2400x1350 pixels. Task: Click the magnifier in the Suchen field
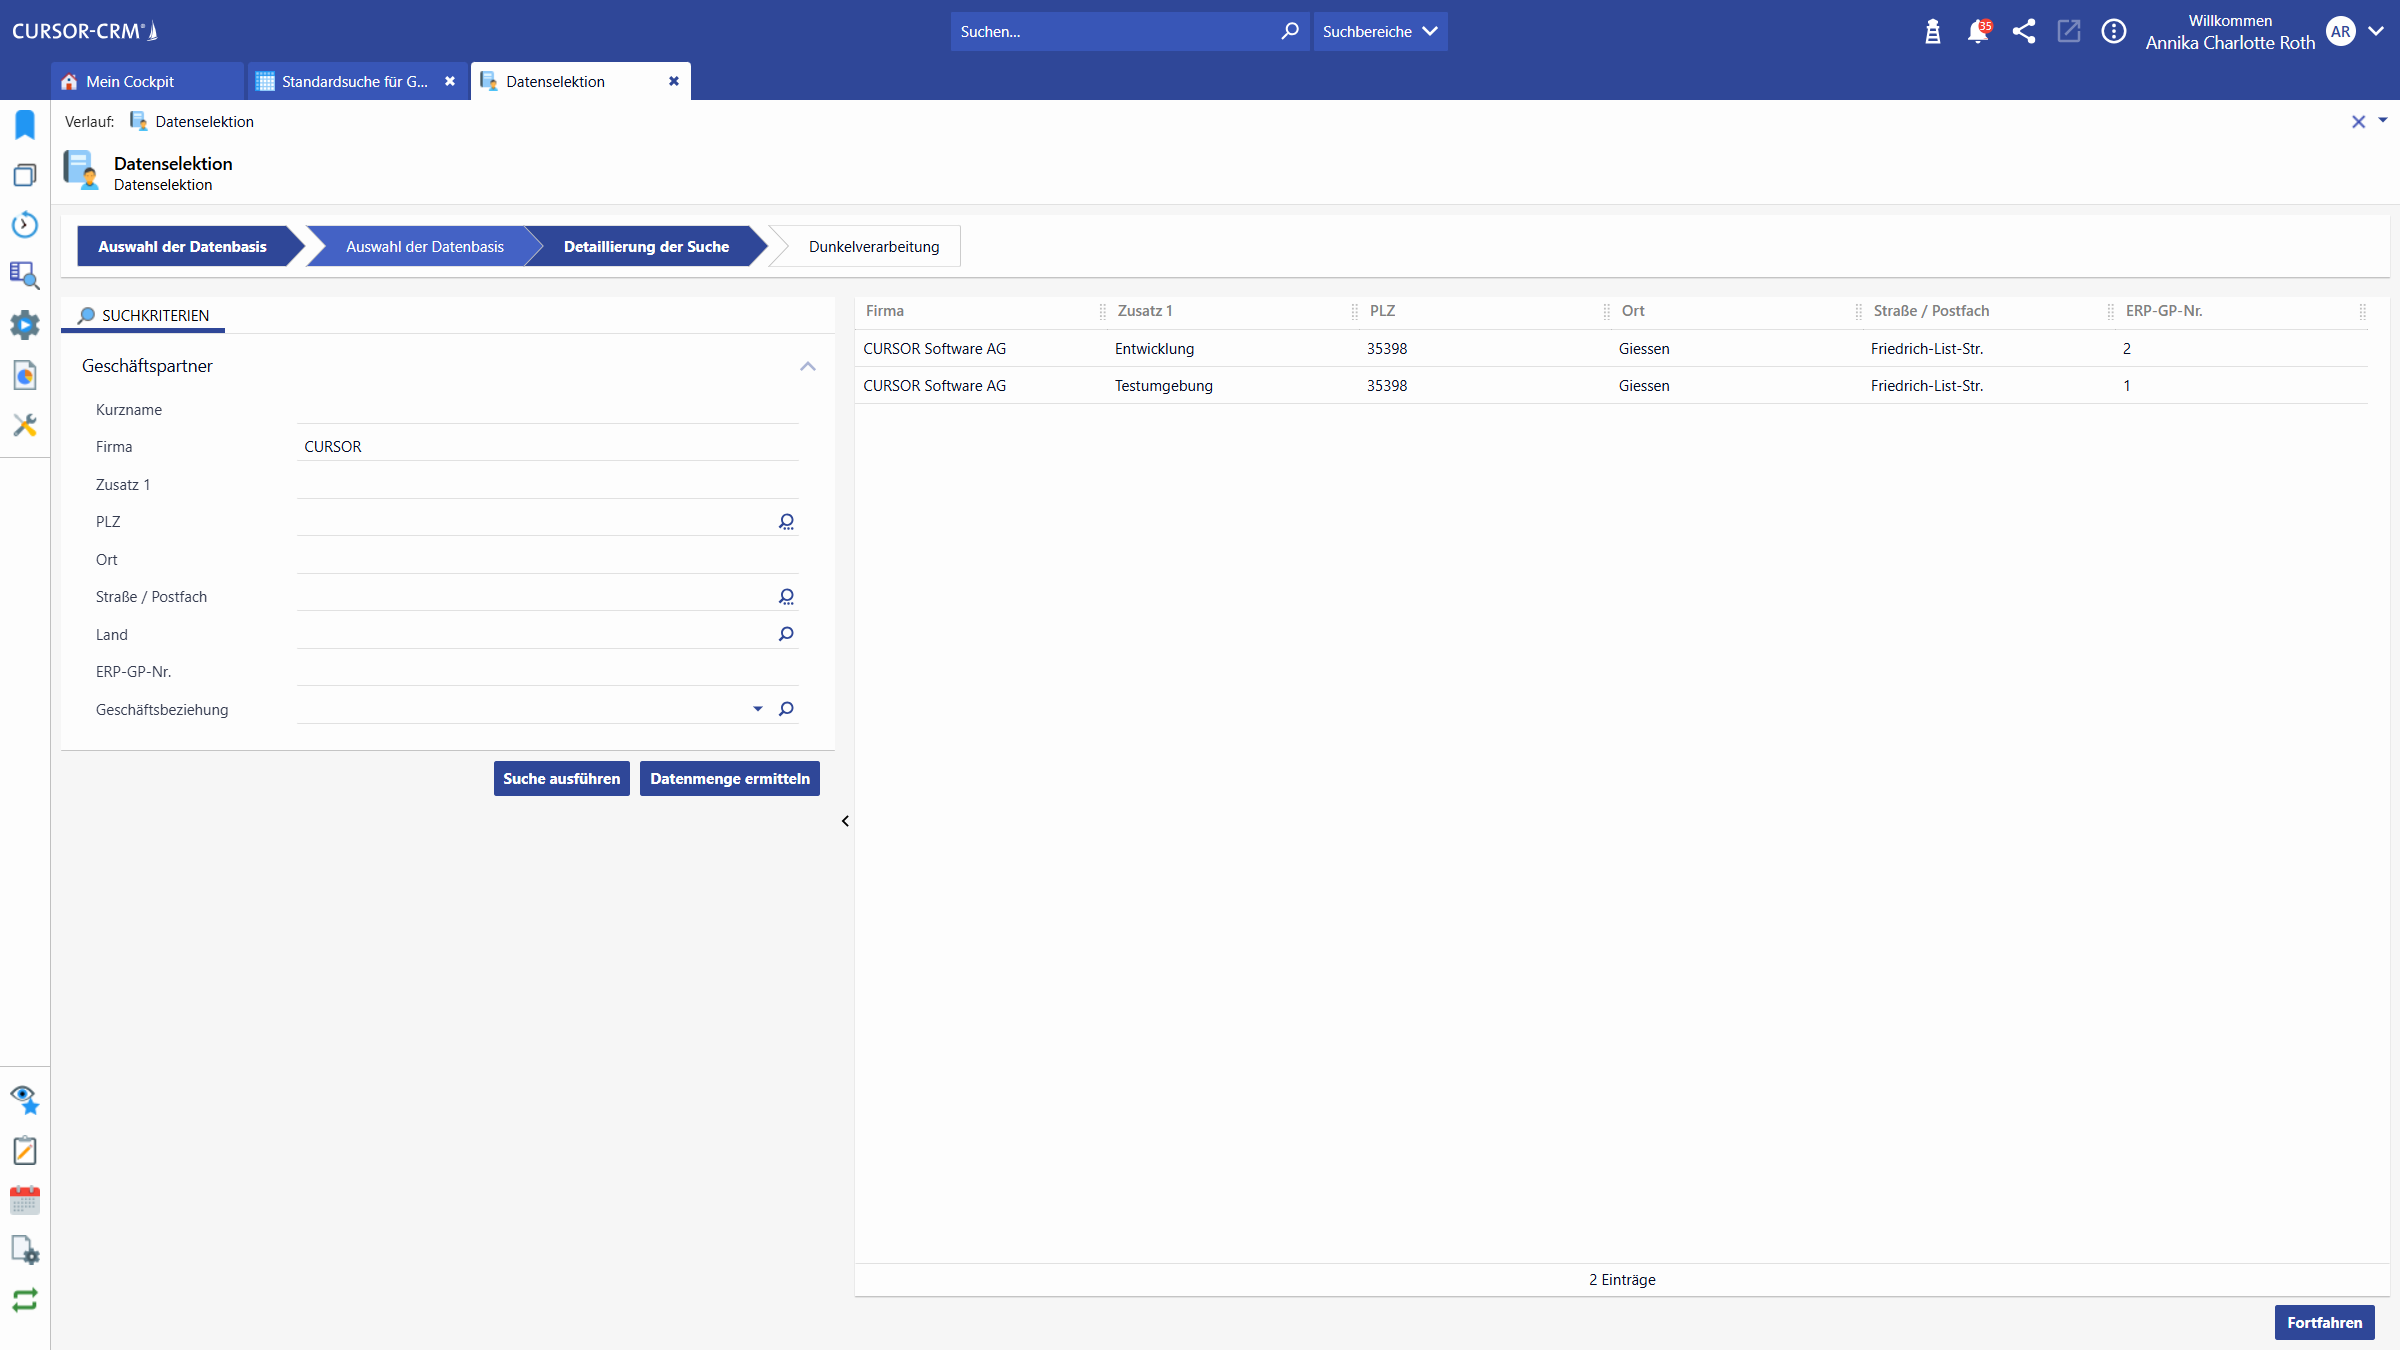coord(1290,31)
